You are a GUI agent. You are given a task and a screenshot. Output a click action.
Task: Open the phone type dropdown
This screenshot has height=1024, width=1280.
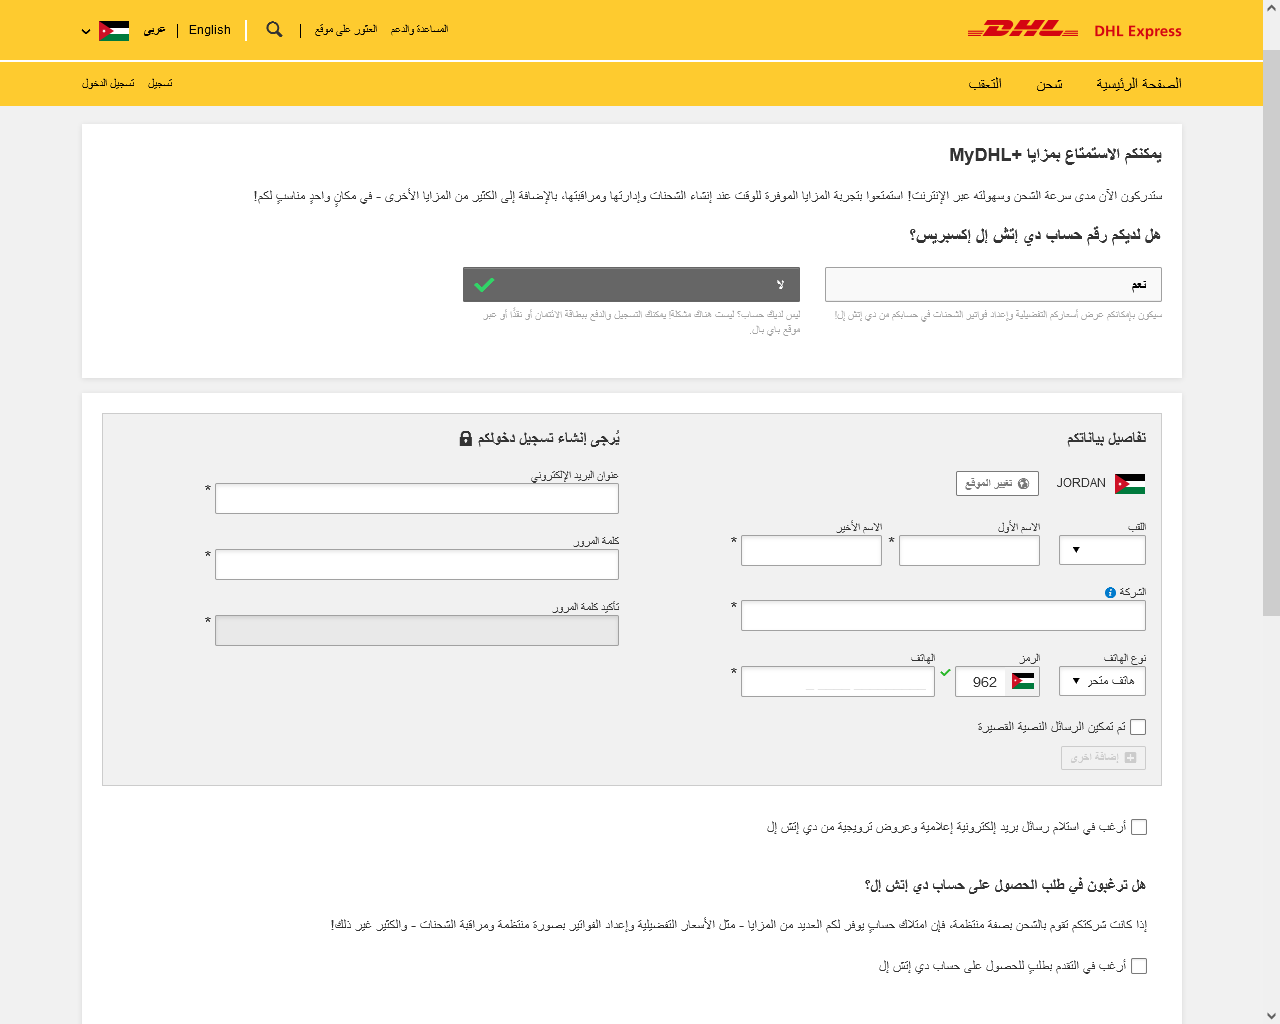(1102, 681)
